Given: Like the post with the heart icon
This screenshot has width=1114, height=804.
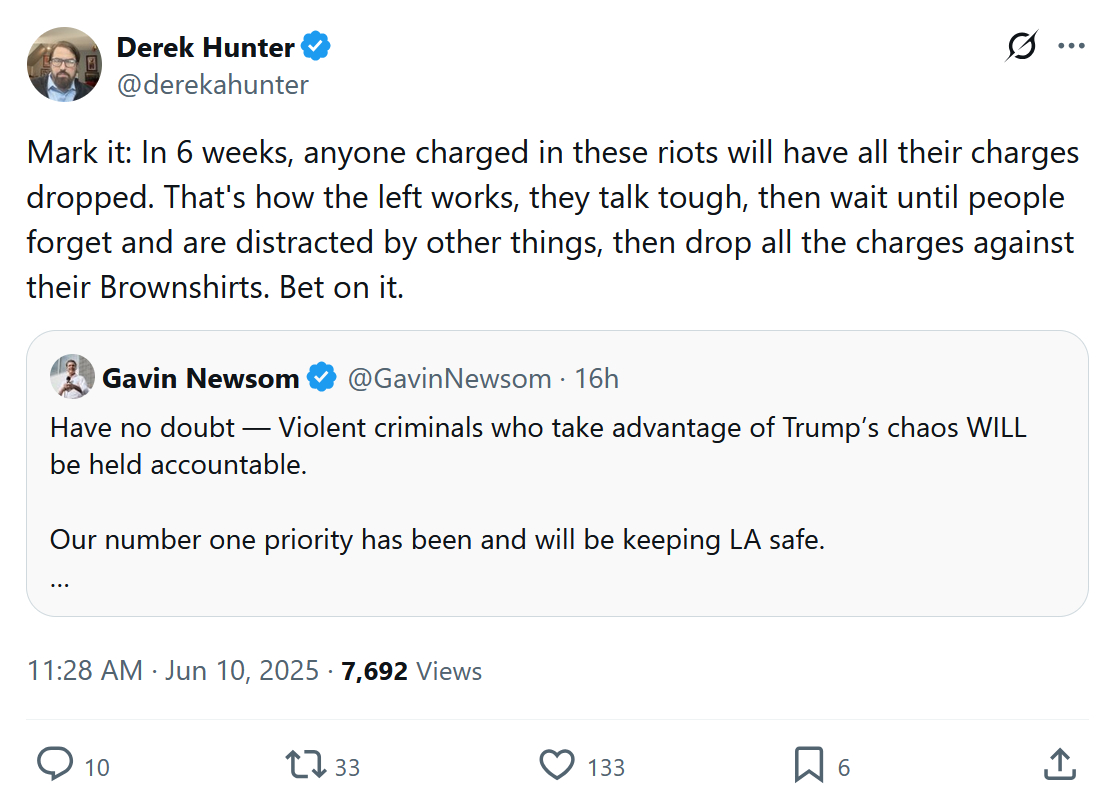Looking at the screenshot, I should 557,765.
